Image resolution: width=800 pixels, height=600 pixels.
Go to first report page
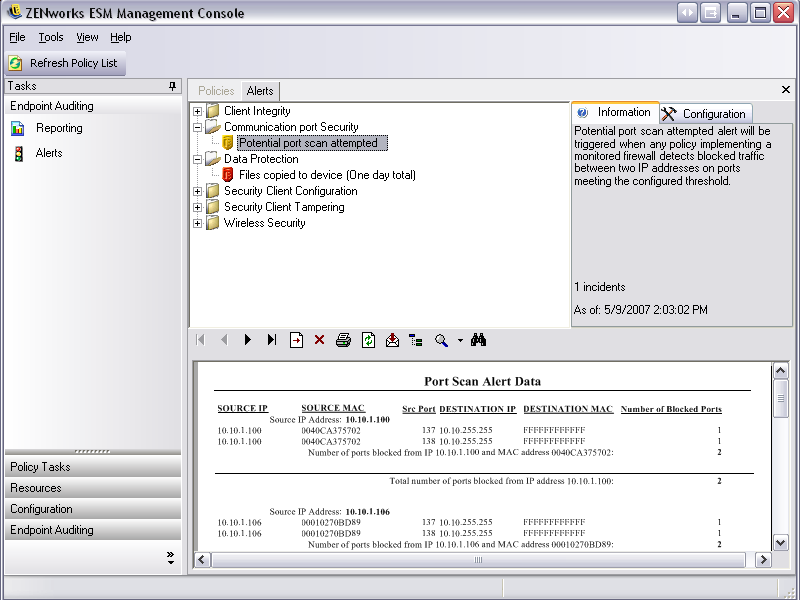[200, 340]
